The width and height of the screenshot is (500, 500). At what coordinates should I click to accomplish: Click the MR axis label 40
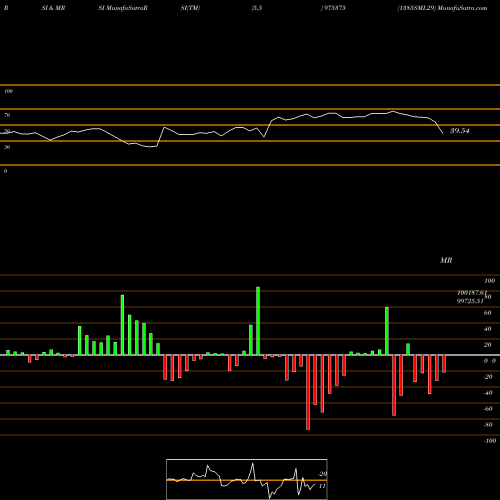pyautogui.click(x=487, y=329)
